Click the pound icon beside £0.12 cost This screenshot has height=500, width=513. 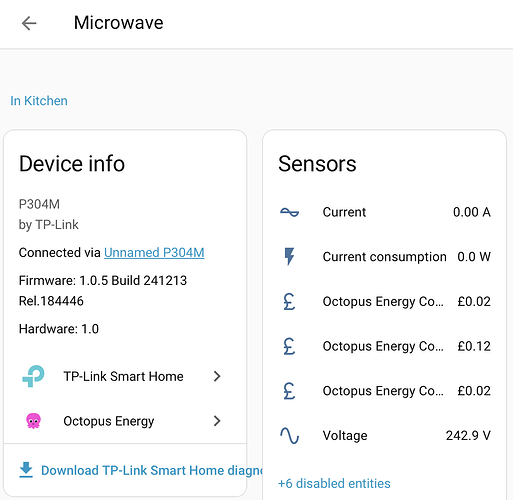[289, 346]
